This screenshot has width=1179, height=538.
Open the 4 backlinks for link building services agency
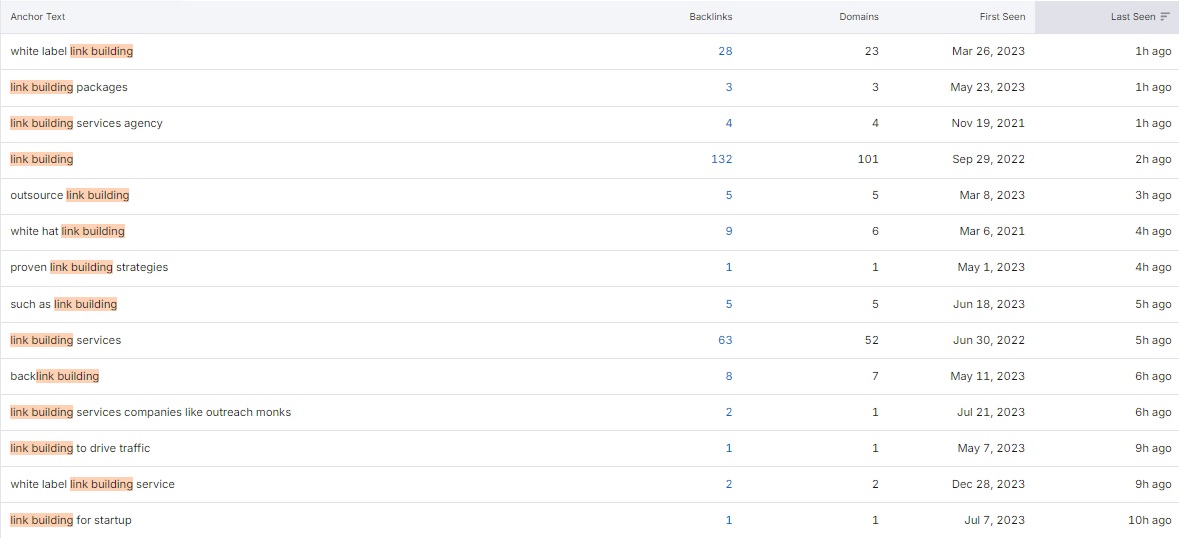point(729,123)
